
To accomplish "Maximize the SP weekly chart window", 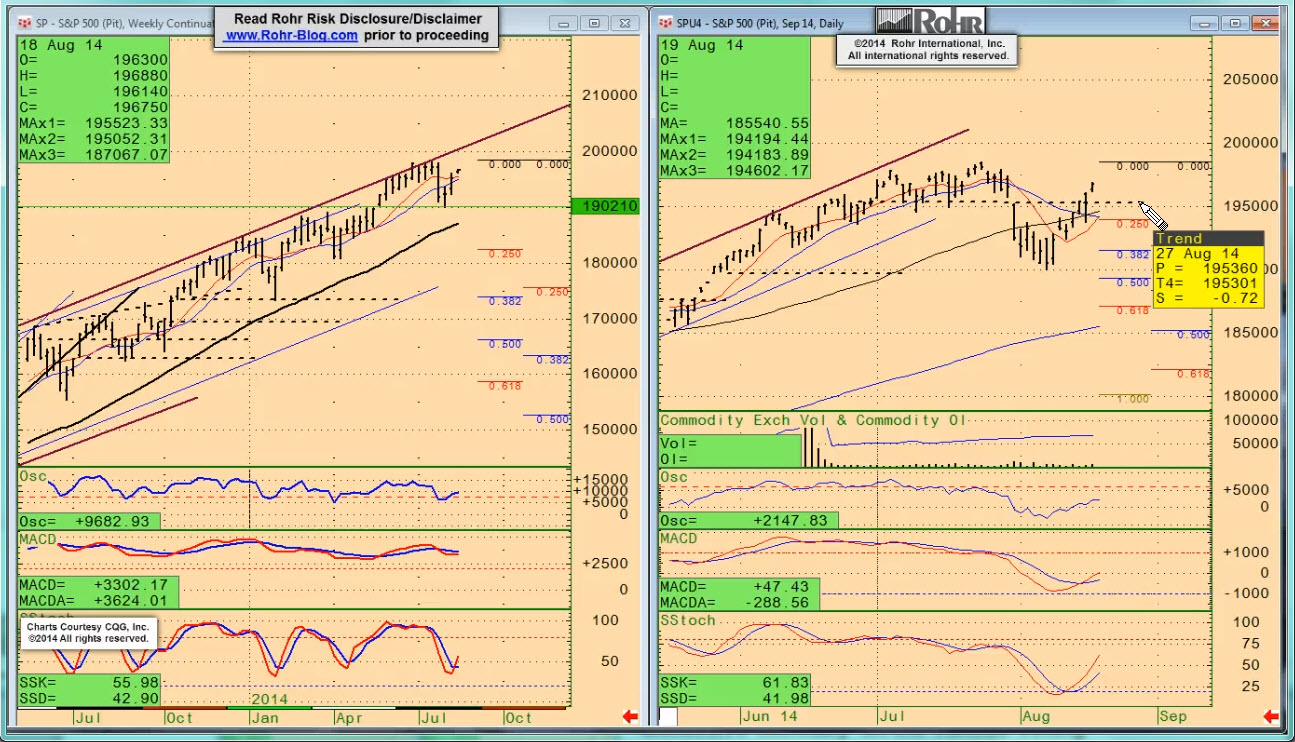I will pos(594,22).
